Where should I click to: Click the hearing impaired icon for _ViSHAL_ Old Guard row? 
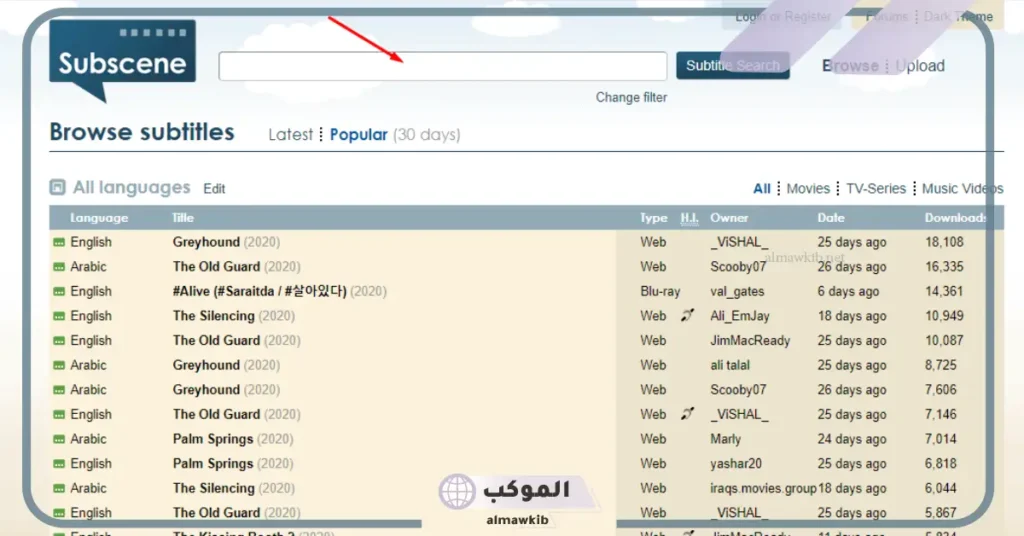687,414
